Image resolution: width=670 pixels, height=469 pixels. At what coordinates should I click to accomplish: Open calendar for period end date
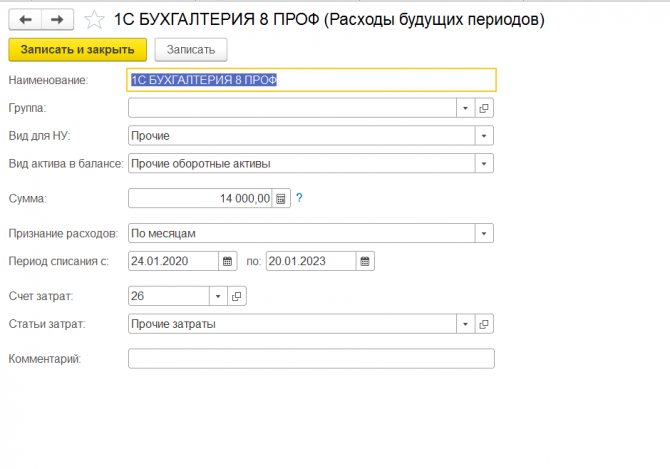365,261
